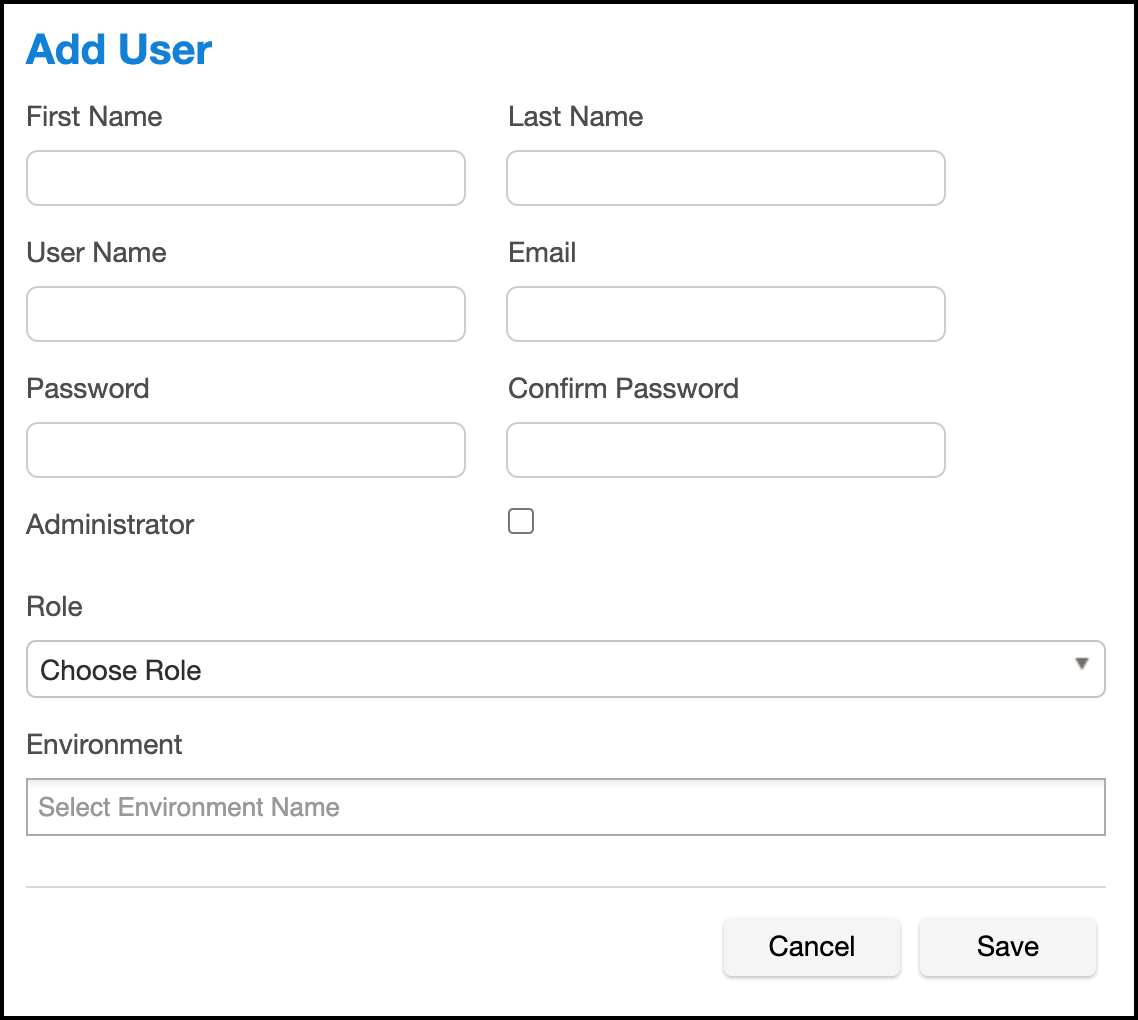This screenshot has height=1020, width=1138.
Task: Save the new user
Action: tap(1007, 947)
